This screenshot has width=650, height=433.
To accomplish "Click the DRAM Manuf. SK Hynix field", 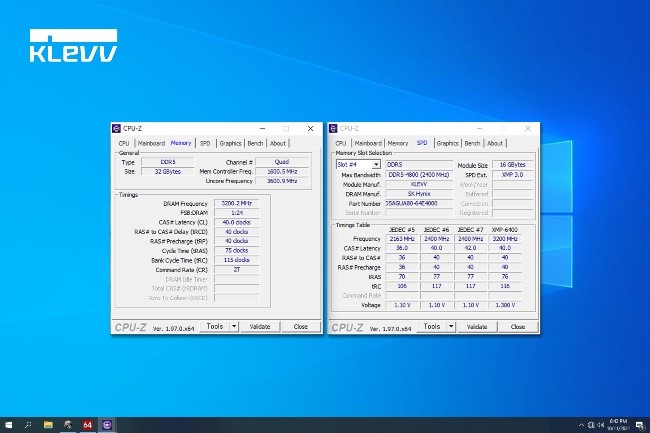I will pyautogui.click(x=419, y=194).
